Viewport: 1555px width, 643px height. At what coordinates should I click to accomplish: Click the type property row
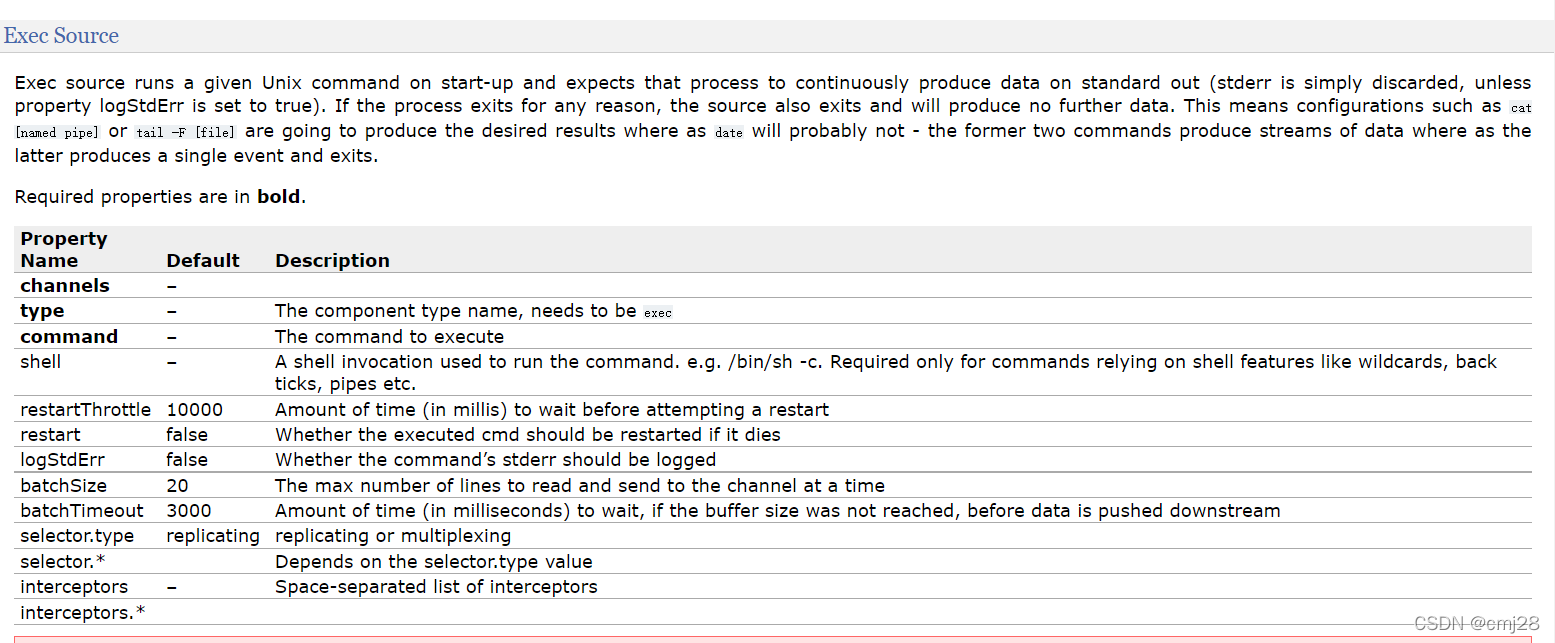click(772, 311)
